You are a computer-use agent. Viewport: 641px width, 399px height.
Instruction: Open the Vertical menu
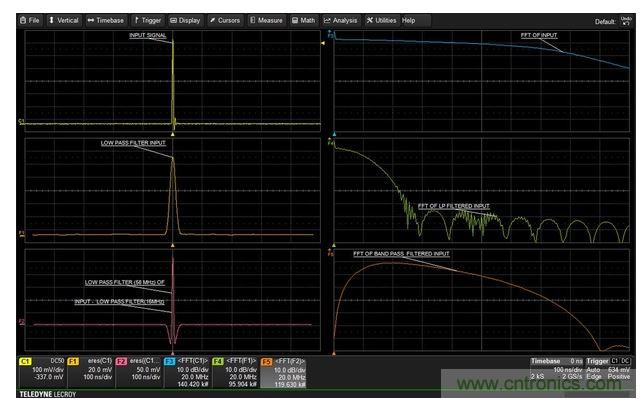(64, 20)
